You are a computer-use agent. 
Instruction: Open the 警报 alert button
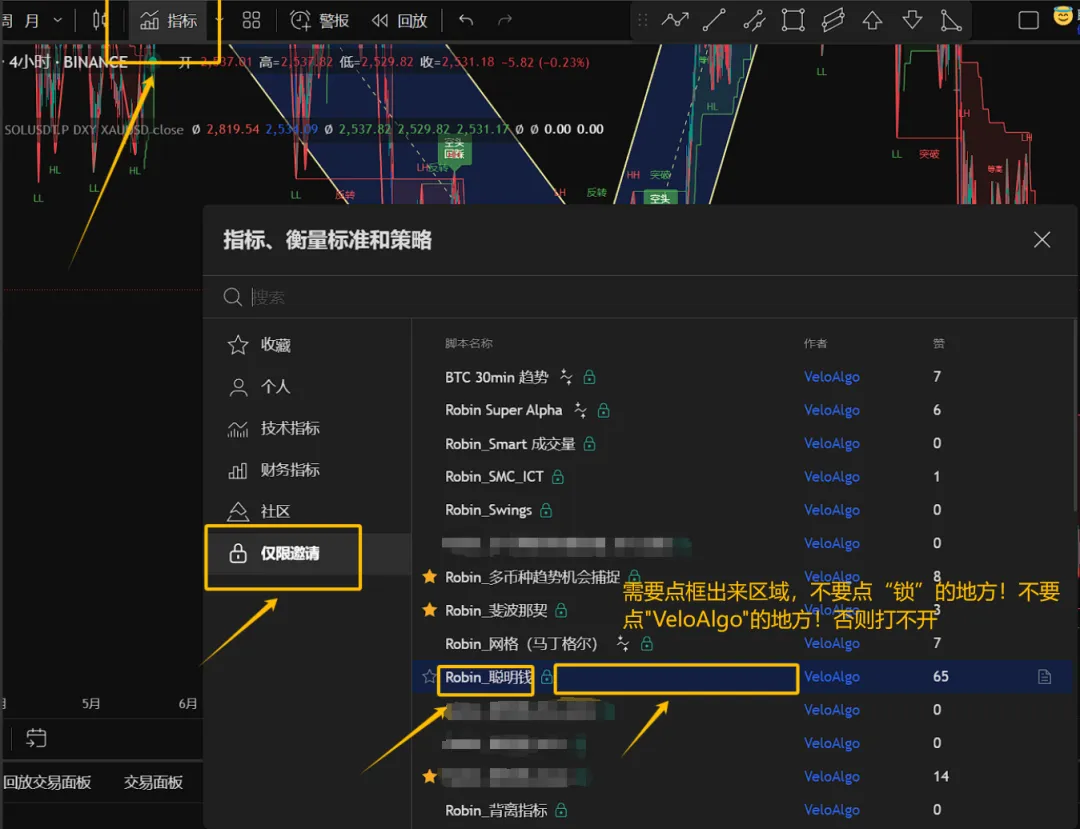320,20
